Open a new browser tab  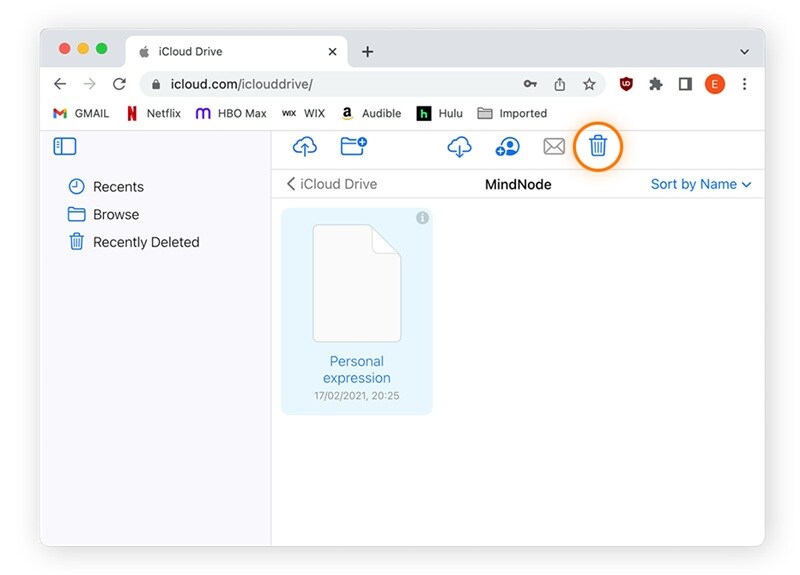(367, 52)
